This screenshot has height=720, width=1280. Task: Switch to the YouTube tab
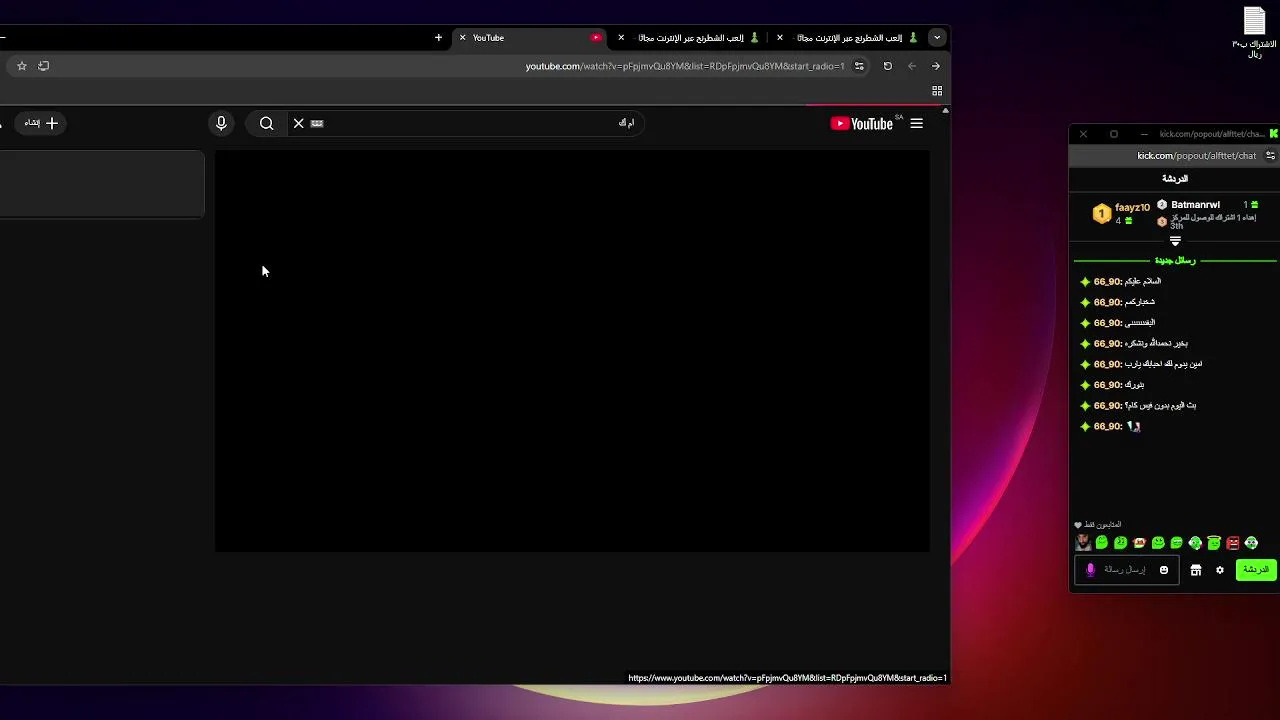(x=530, y=38)
